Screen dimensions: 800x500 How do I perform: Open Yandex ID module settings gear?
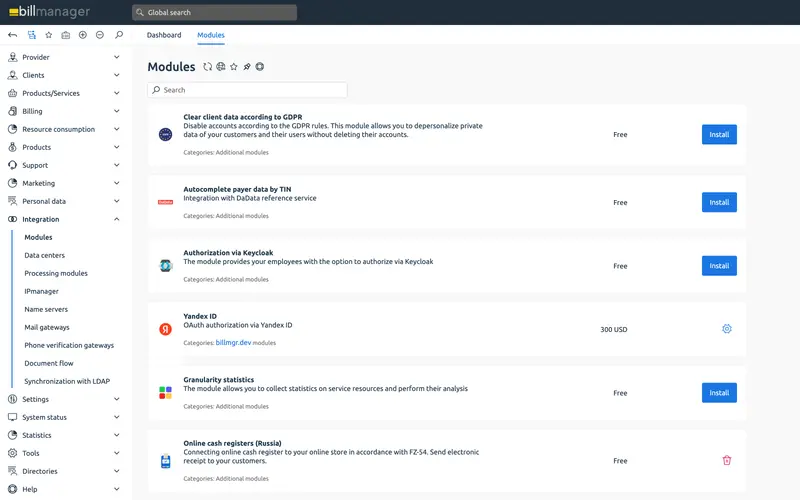[727, 329]
